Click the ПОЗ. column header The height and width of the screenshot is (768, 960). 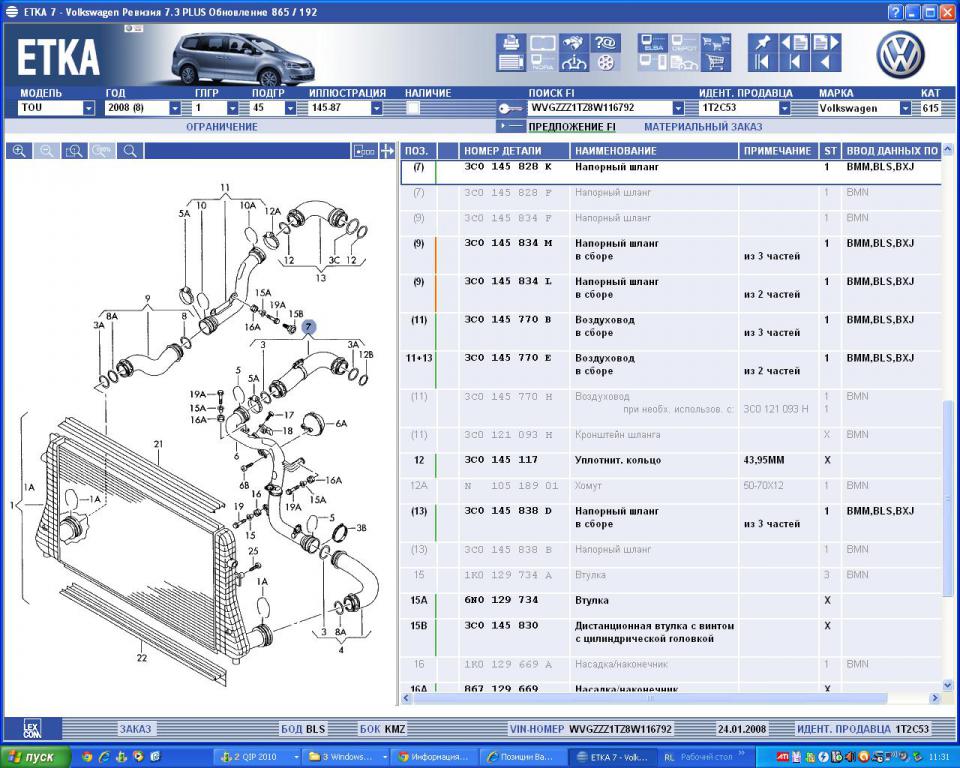[x=418, y=151]
